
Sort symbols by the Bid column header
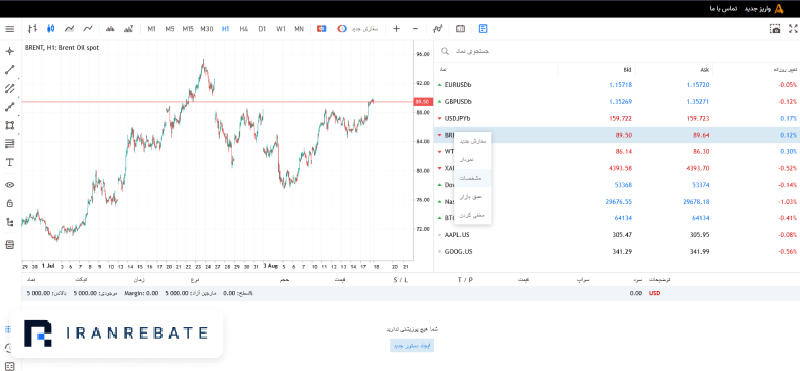point(627,69)
